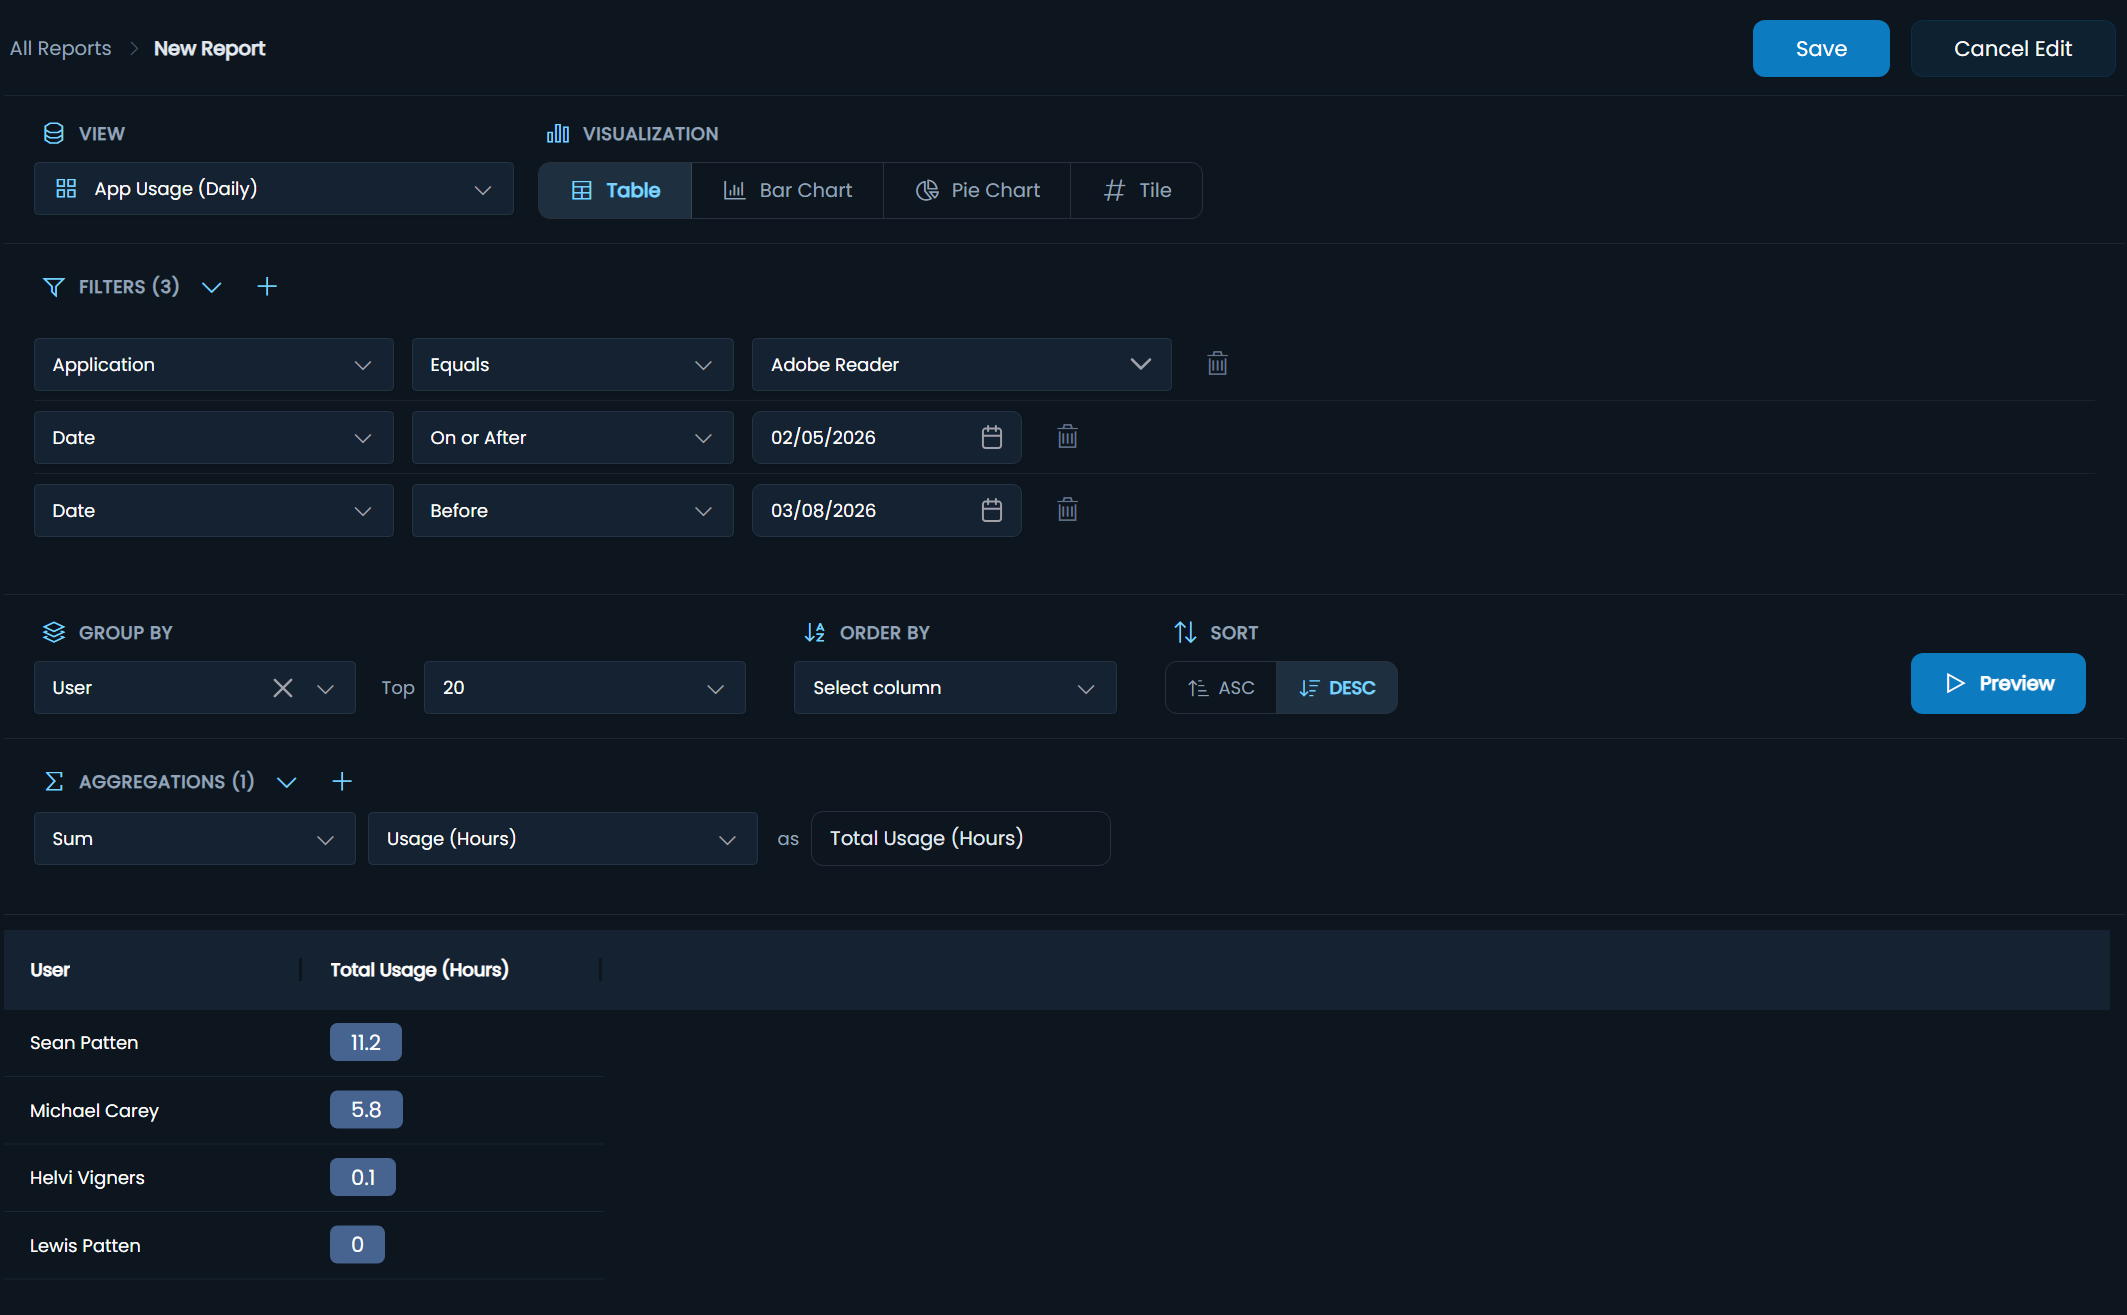Collapse the Filters section chevron

tap(211, 288)
